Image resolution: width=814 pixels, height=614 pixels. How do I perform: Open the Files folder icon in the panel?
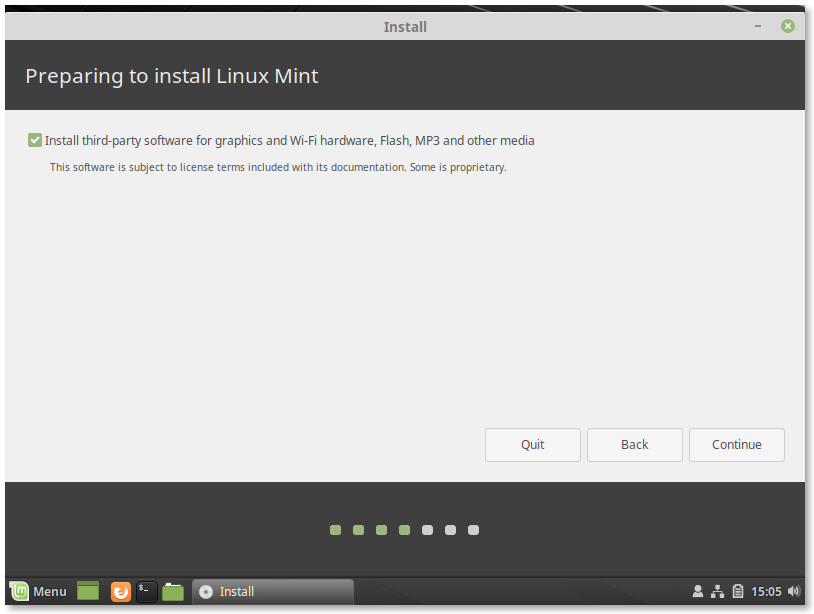(x=173, y=592)
